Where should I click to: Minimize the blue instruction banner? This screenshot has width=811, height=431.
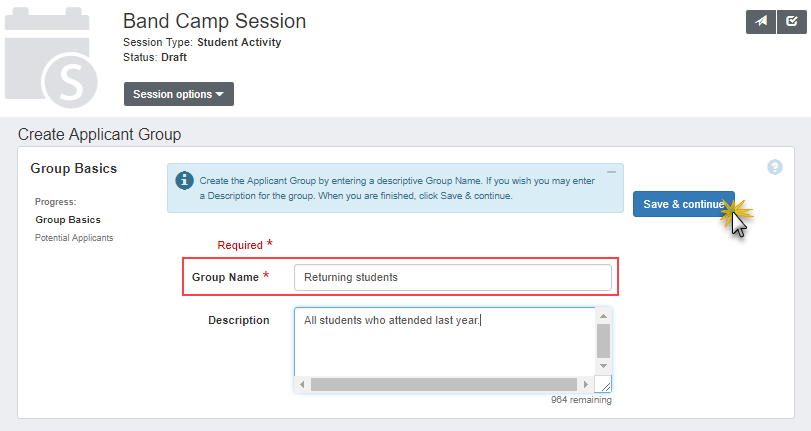[x=611, y=172]
